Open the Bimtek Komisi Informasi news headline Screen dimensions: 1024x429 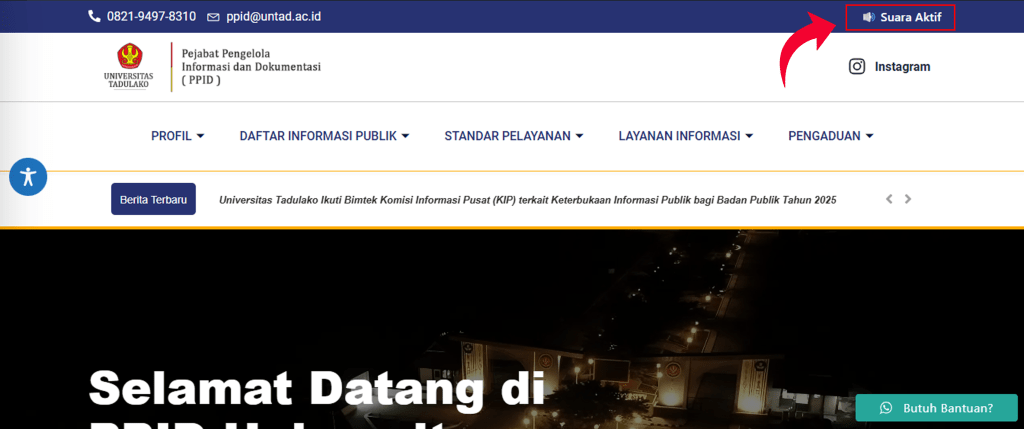527,200
